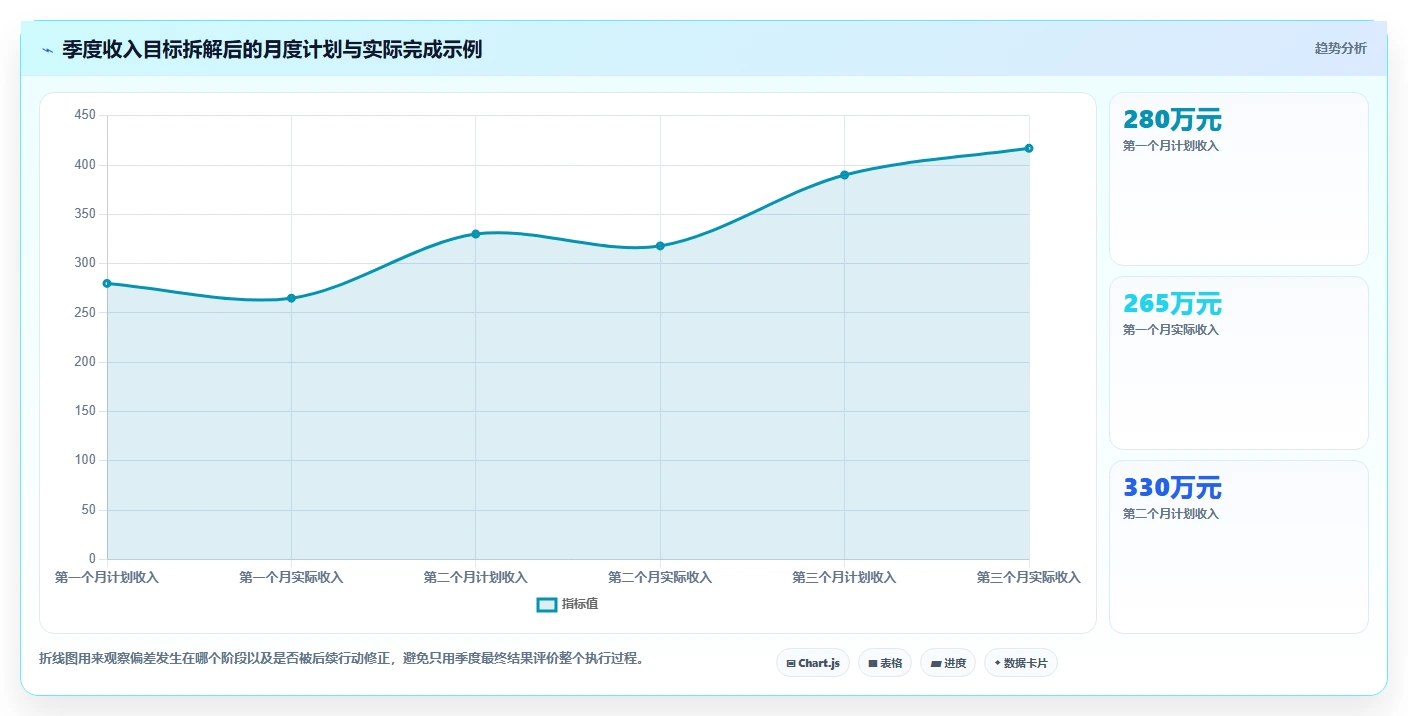Click the 进度 tag pill
Screen dimensions: 1408x716
coord(948,663)
